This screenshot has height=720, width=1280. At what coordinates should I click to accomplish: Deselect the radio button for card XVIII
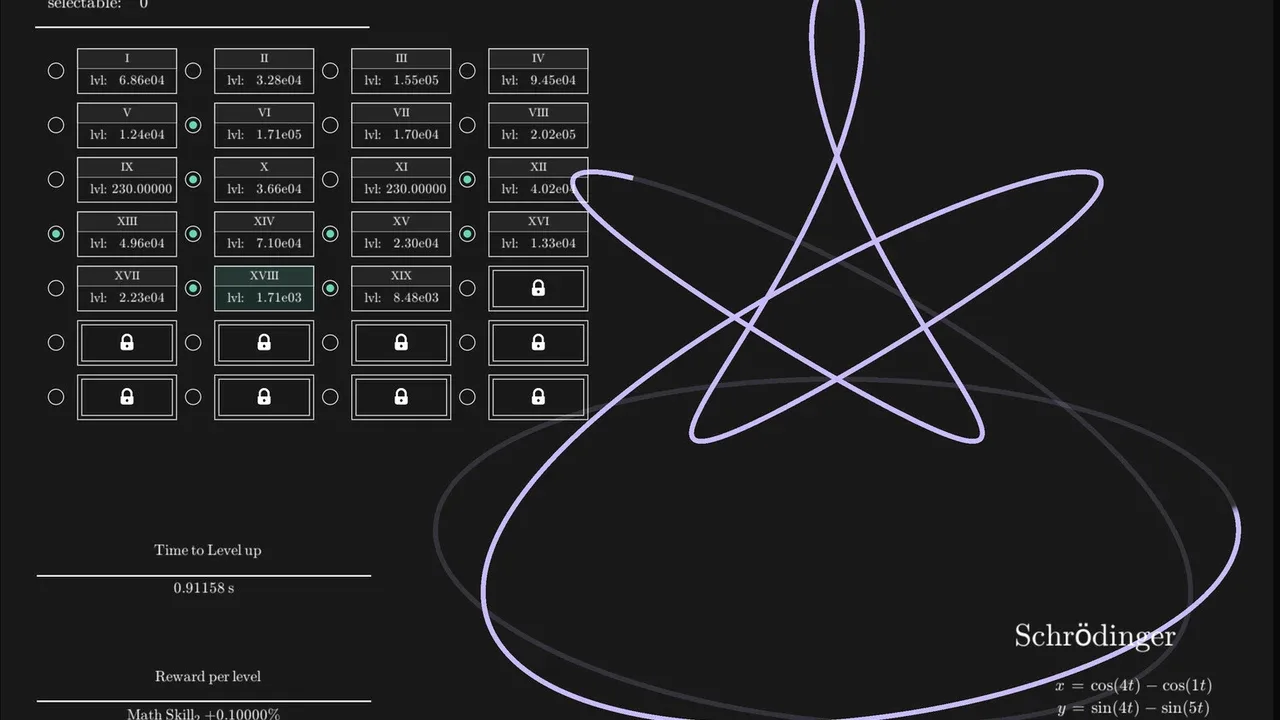click(x=193, y=288)
